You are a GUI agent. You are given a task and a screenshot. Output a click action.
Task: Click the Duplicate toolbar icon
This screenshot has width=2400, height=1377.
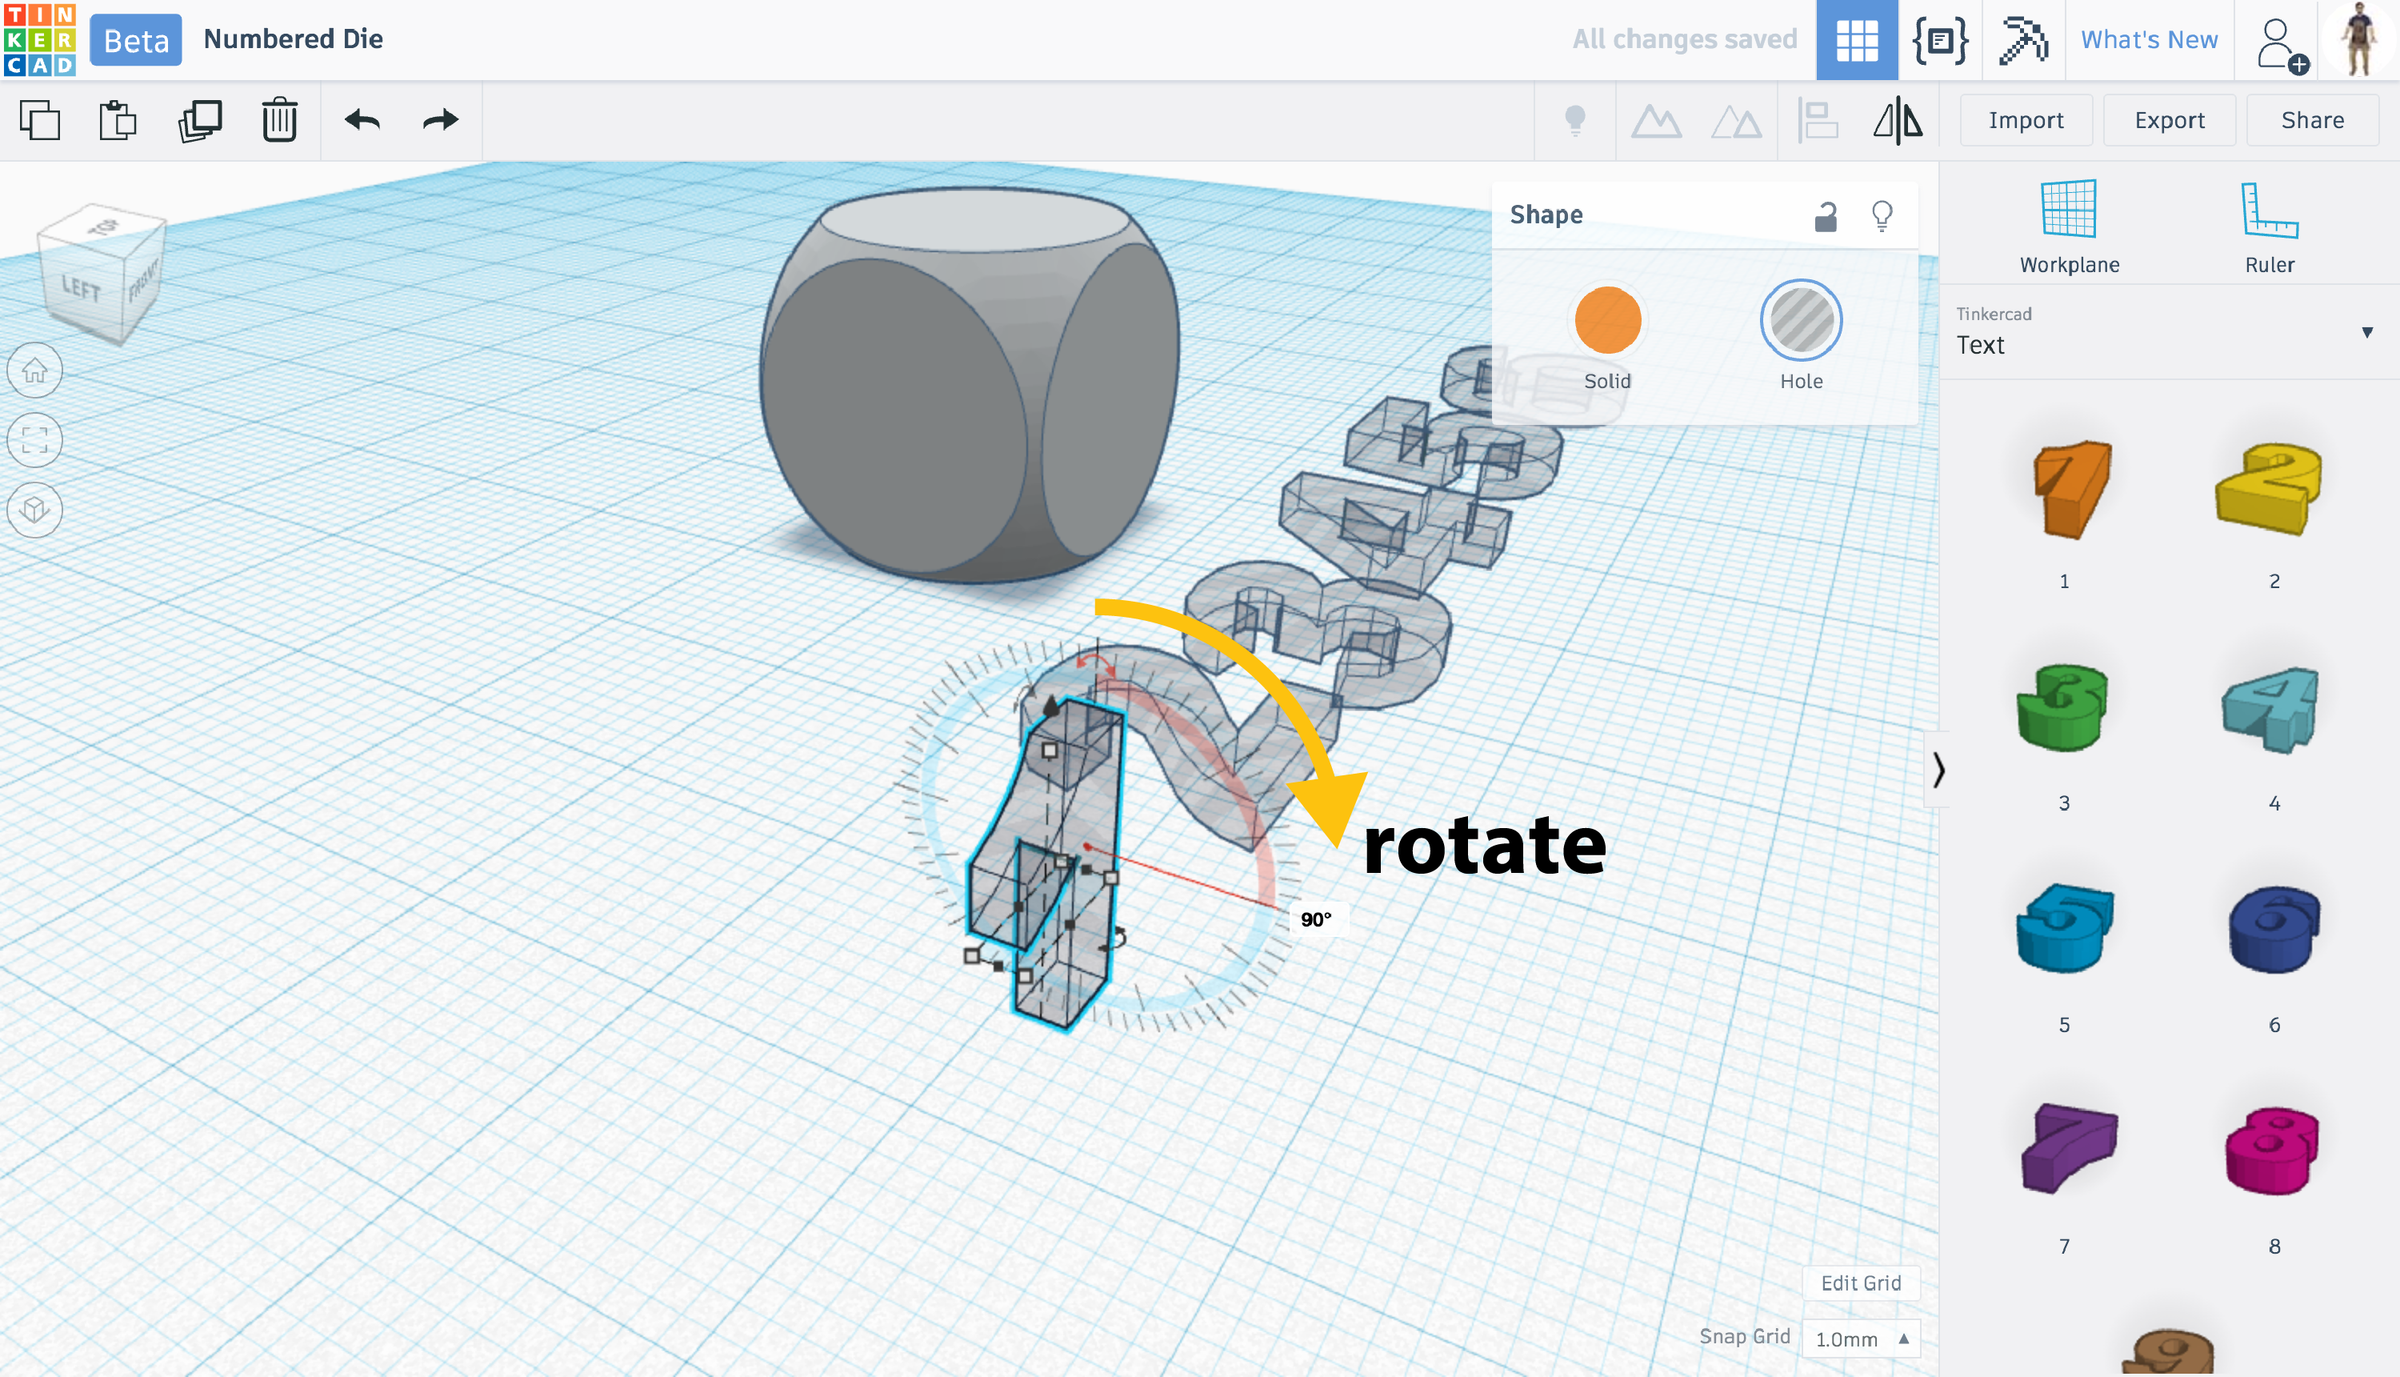point(200,121)
